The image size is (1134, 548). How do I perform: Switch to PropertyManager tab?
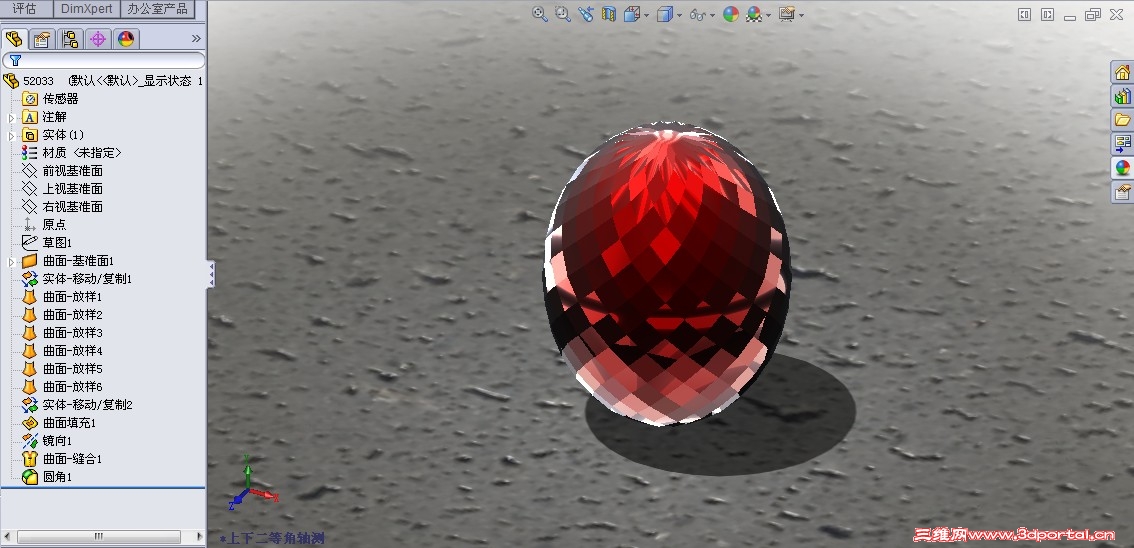coord(42,39)
